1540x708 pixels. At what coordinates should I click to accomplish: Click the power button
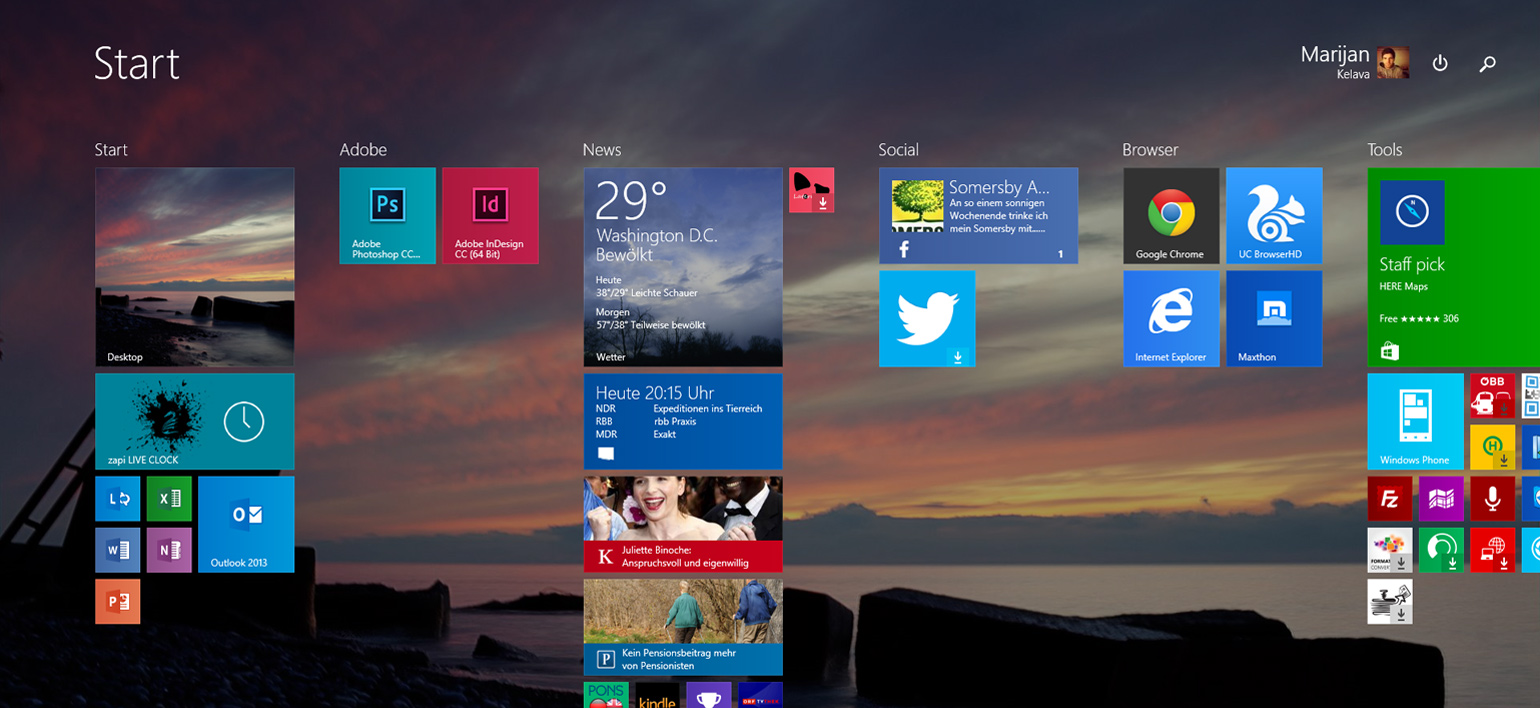tap(1440, 63)
